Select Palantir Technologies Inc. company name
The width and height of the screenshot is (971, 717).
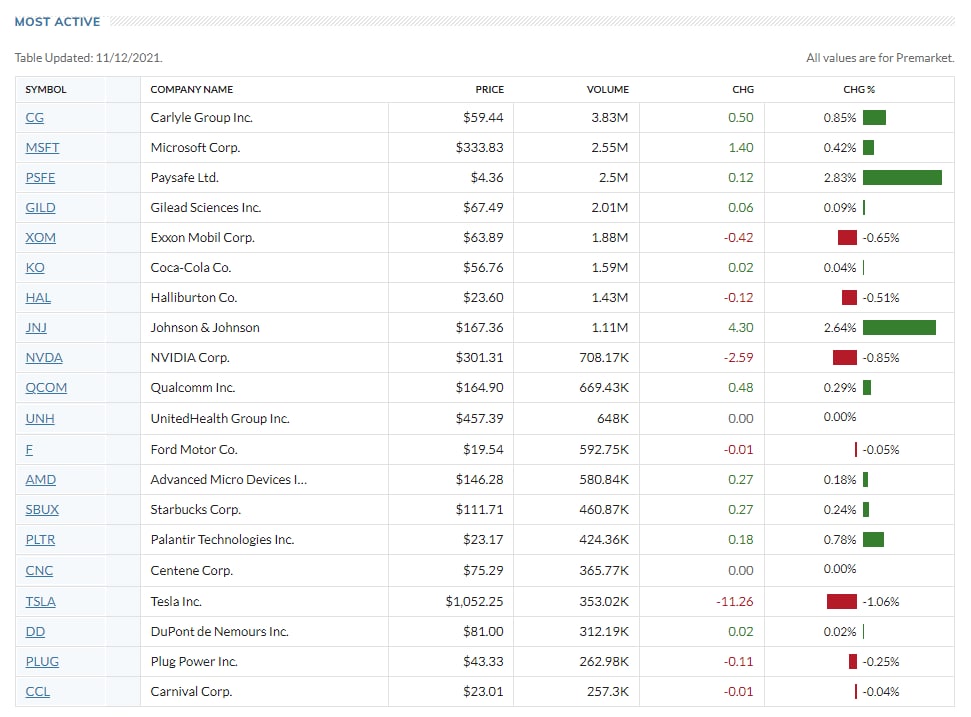222,540
